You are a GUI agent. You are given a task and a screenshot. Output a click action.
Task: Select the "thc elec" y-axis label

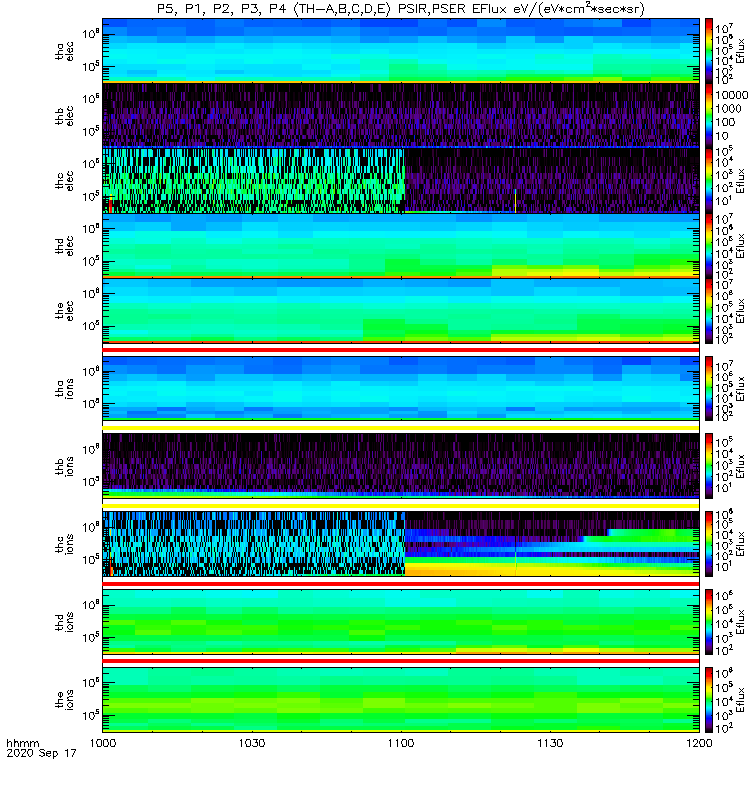click(x=65, y=181)
